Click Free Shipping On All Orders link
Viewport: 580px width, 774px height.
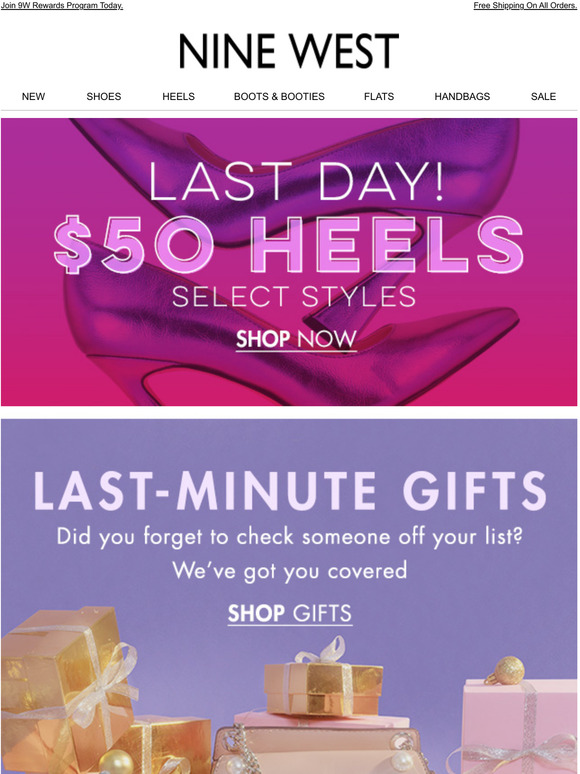coord(525,6)
